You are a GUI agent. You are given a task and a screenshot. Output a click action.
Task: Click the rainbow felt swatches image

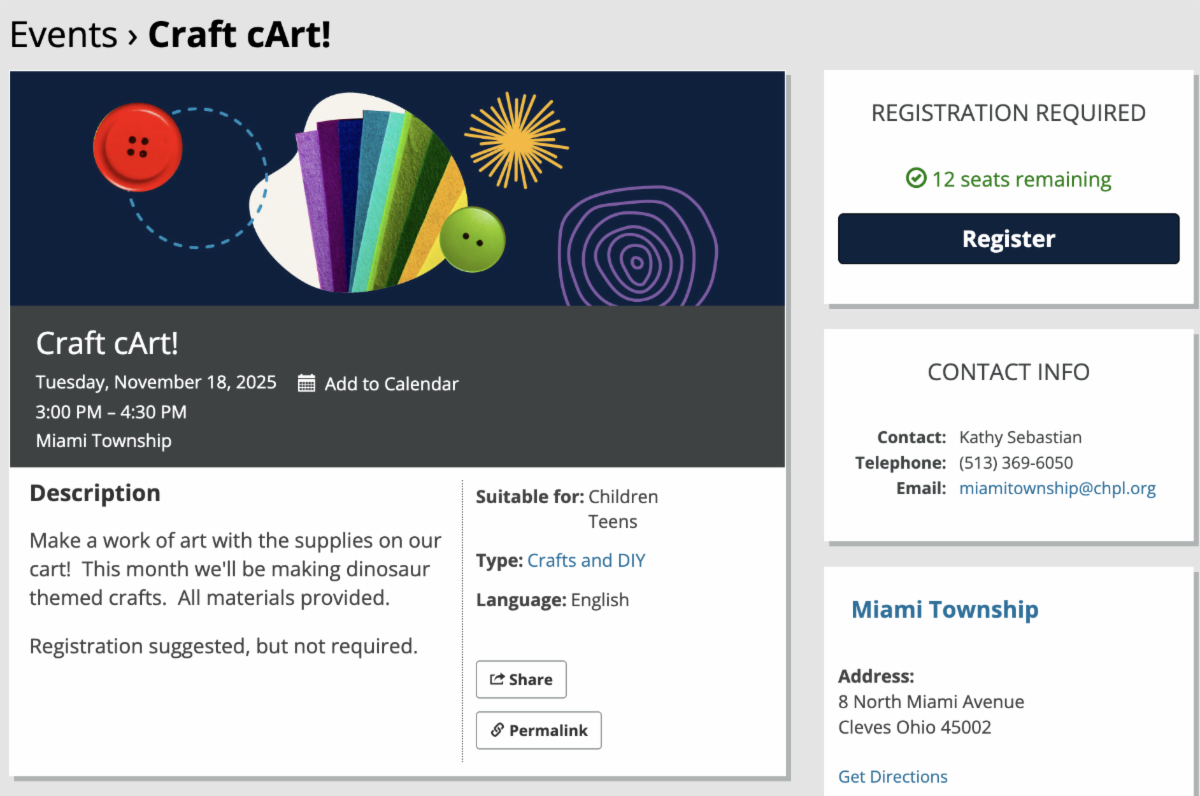(375, 200)
